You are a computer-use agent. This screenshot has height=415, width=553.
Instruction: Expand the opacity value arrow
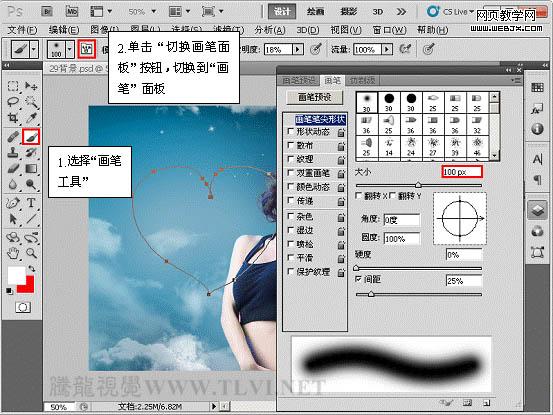(298, 49)
